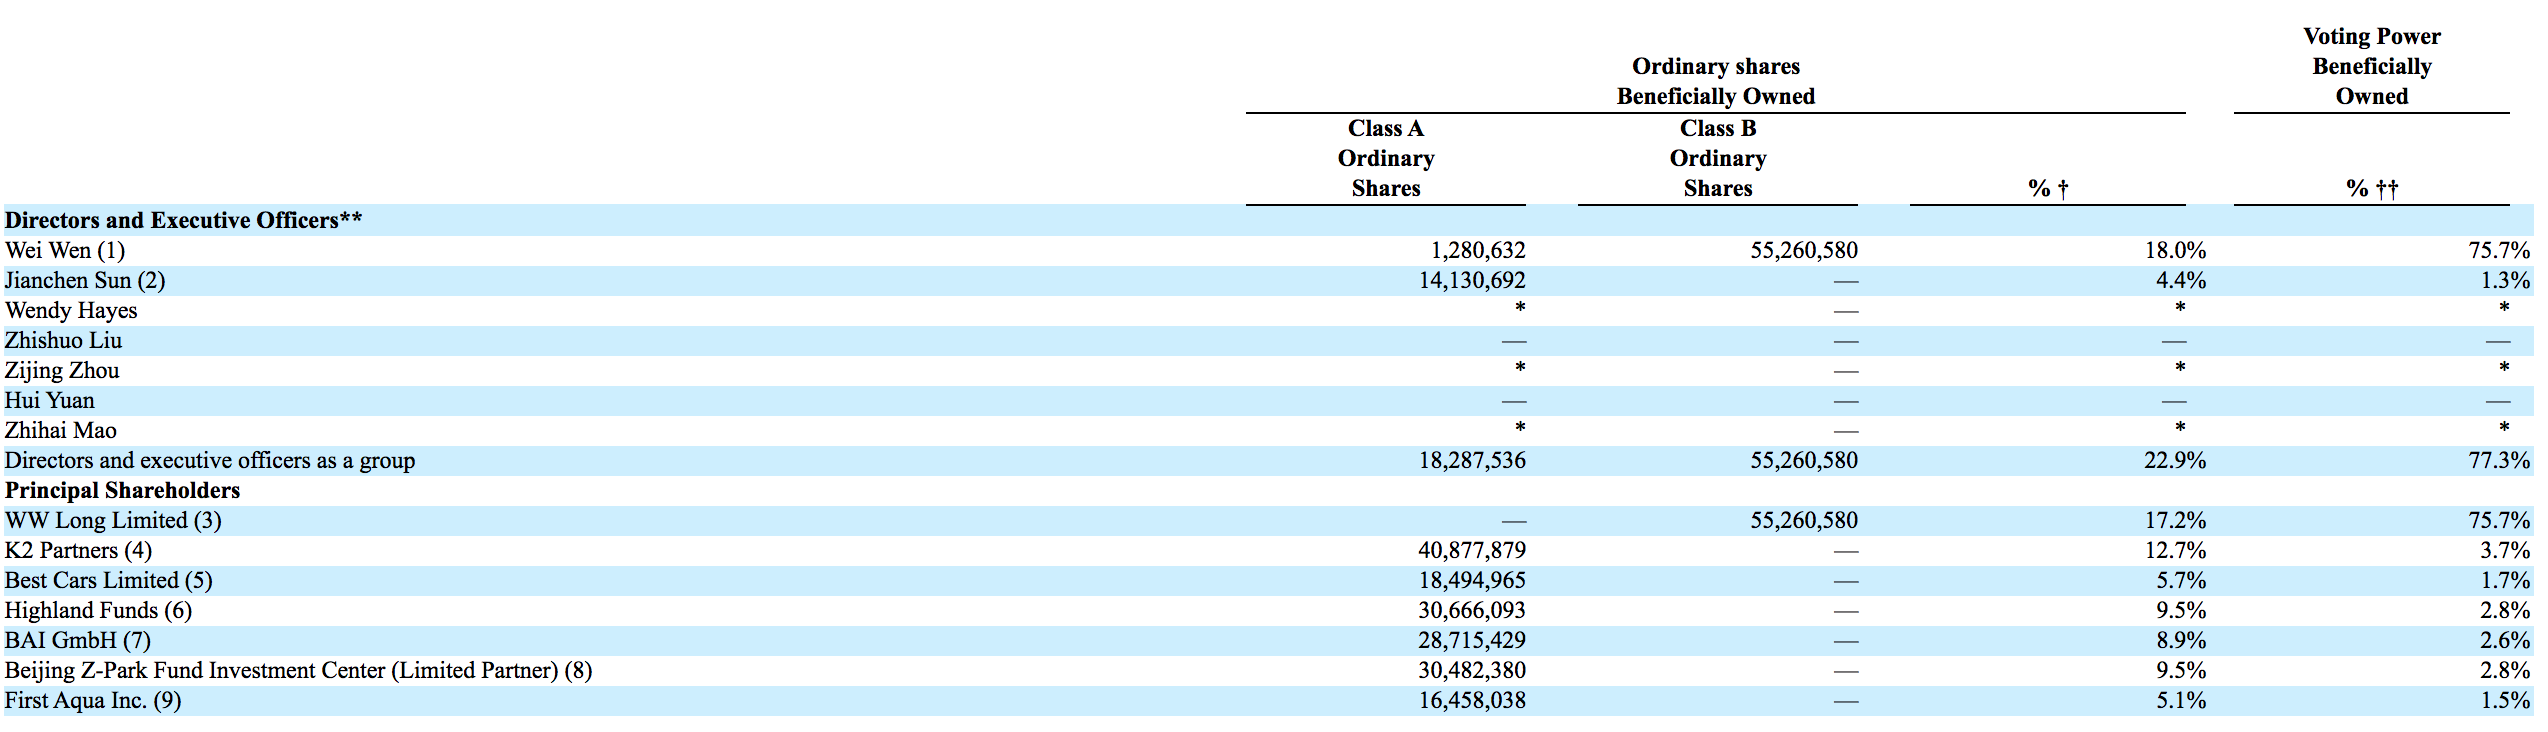Select Wei Wen ownership 18.0%
The width and height of the screenshot is (2548, 732).
[2175, 251]
